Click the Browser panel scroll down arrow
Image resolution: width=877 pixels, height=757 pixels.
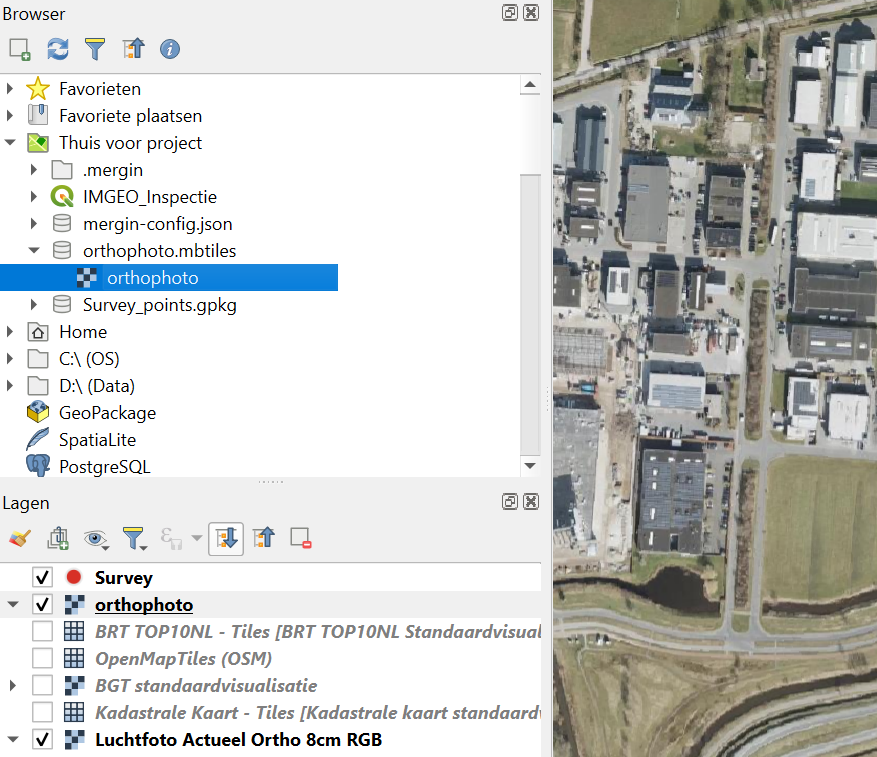(530, 466)
